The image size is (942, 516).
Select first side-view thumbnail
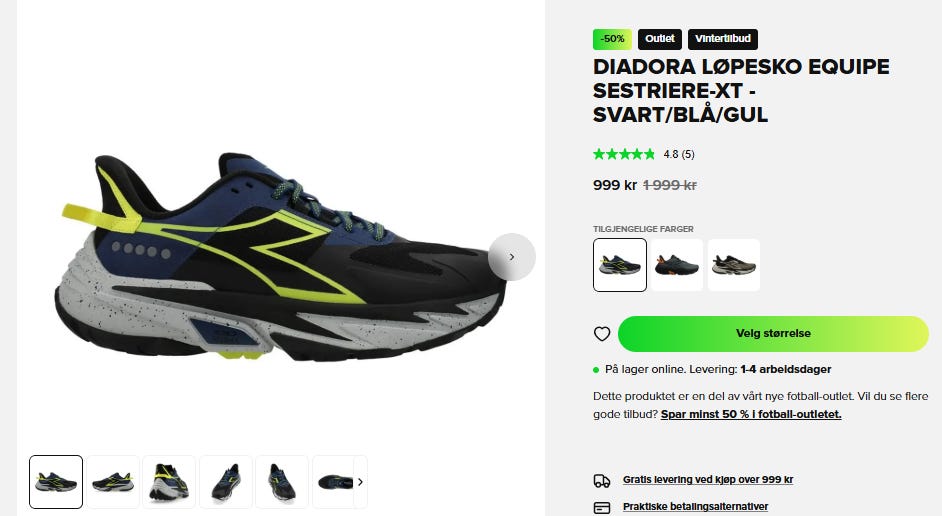coord(56,482)
